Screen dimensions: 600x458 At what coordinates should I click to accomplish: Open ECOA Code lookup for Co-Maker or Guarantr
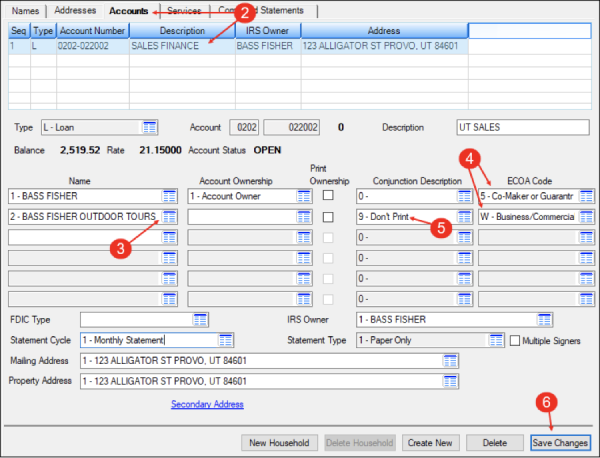click(586, 196)
